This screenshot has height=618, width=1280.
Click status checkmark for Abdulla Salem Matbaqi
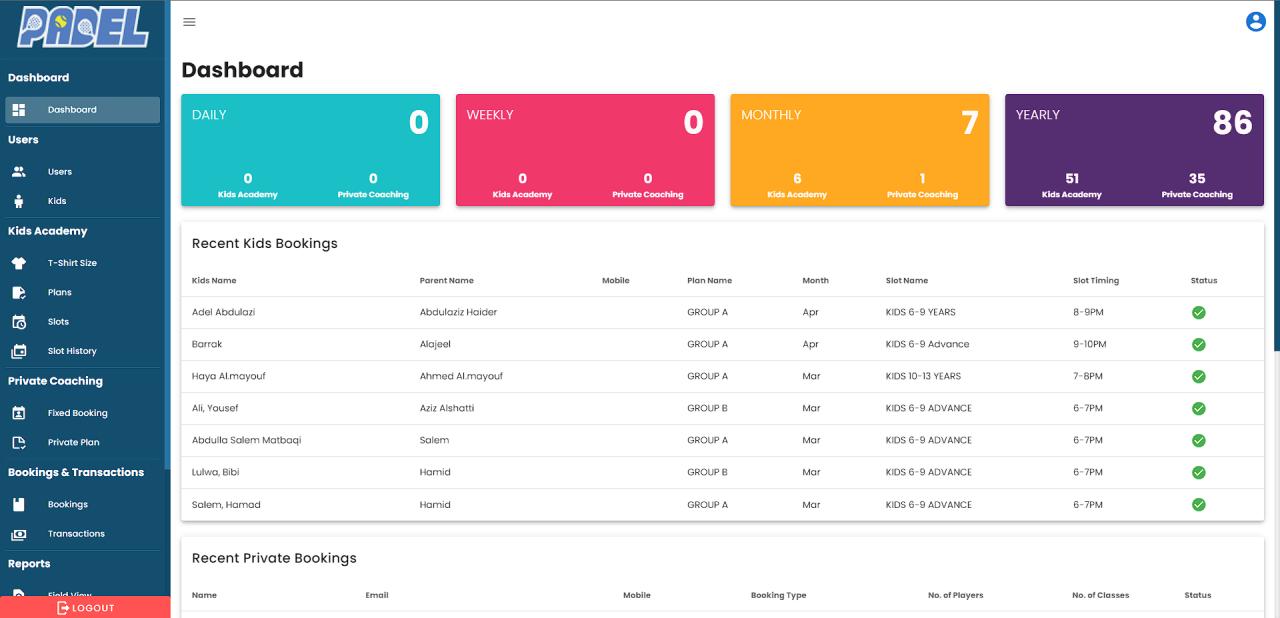[1198, 441]
